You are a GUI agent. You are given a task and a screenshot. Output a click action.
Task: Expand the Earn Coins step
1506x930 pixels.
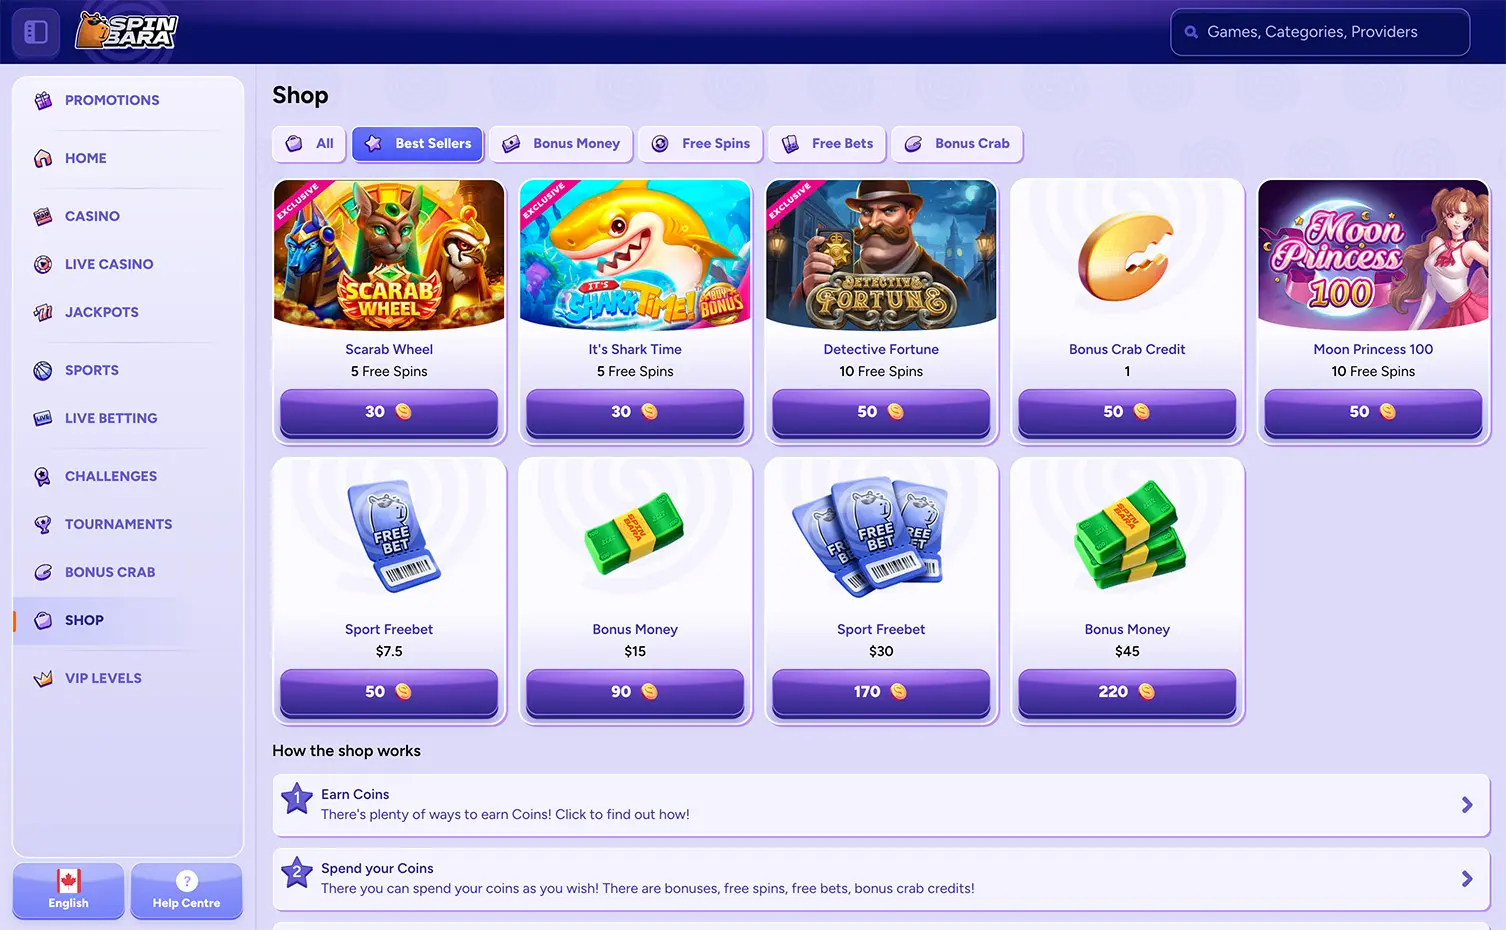(881, 805)
